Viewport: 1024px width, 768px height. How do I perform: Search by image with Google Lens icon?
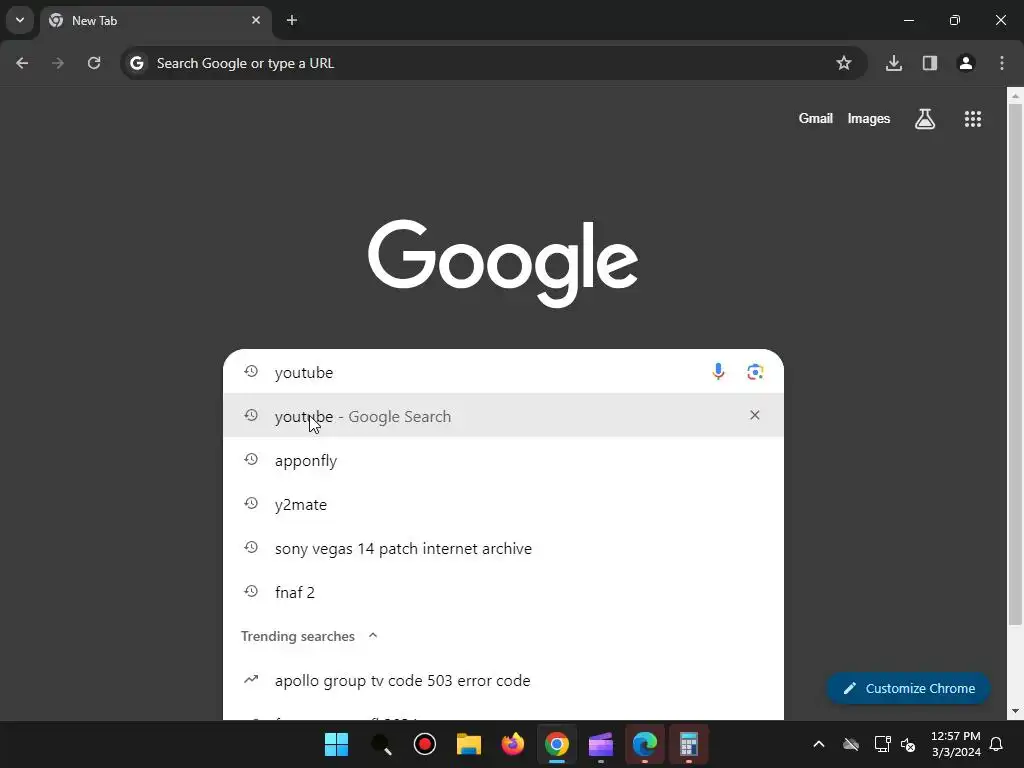click(x=755, y=372)
